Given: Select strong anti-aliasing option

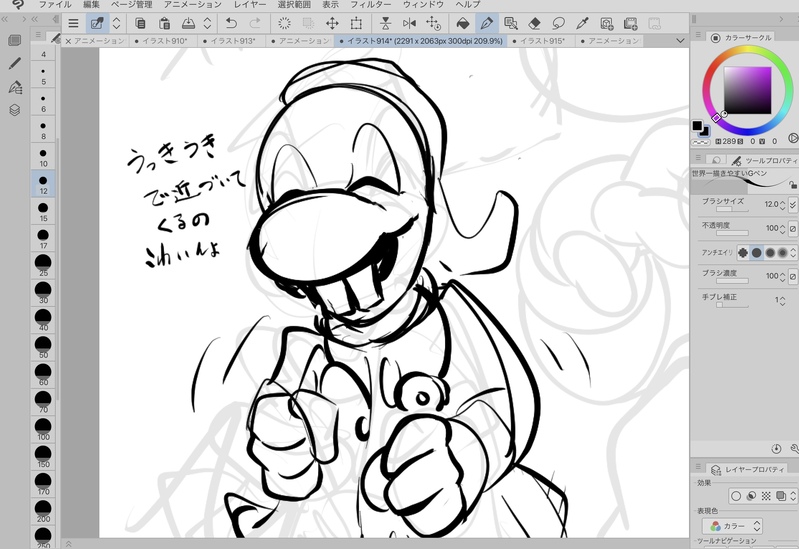Looking at the screenshot, I should point(782,252).
